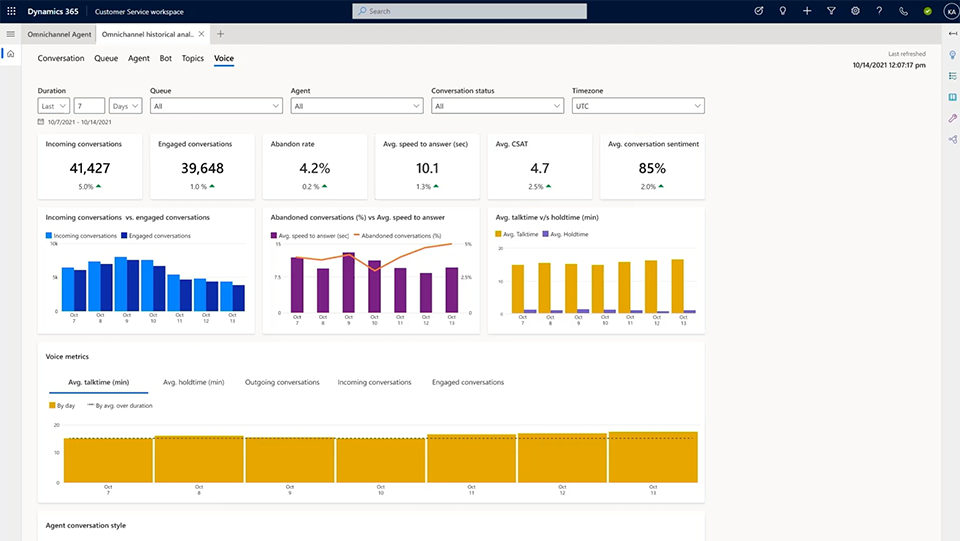Click the KA user profile button
This screenshot has height=541, width=960.
click(x=950, y=11)
